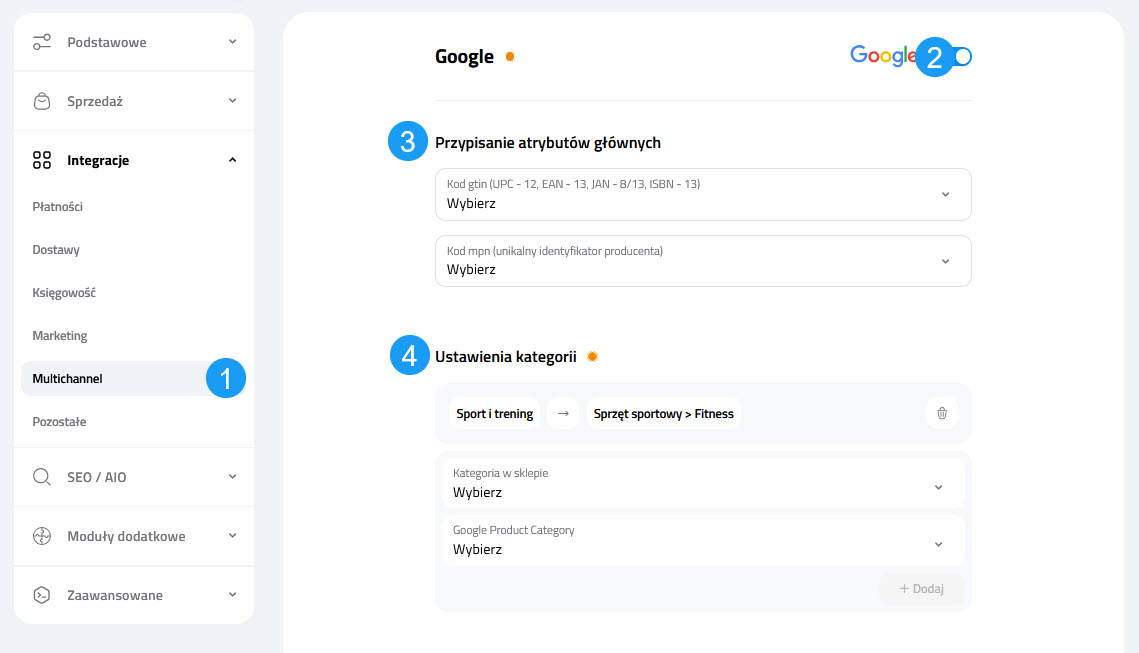
Task: Click the Sprzedaż shopping bag icon
Action: point(41,100)
